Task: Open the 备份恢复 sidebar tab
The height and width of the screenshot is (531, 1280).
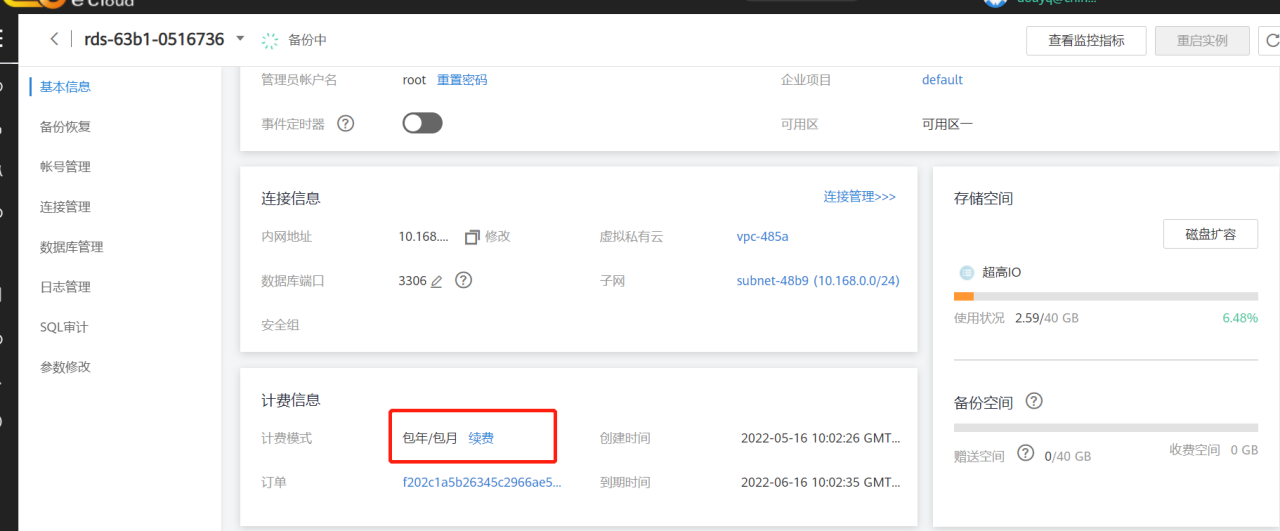Action: [x=65, y=127]
